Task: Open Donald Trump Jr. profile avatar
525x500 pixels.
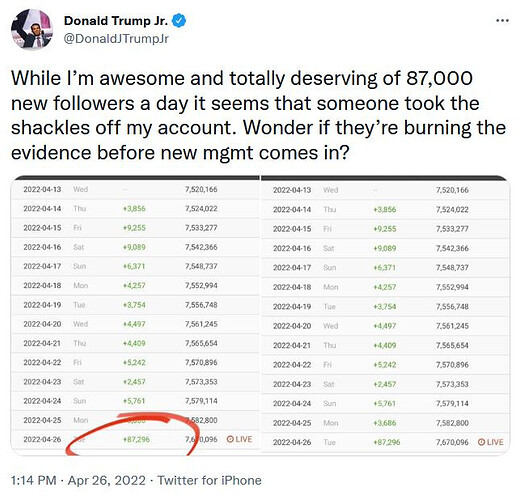Action: click(x=32, y=30)
